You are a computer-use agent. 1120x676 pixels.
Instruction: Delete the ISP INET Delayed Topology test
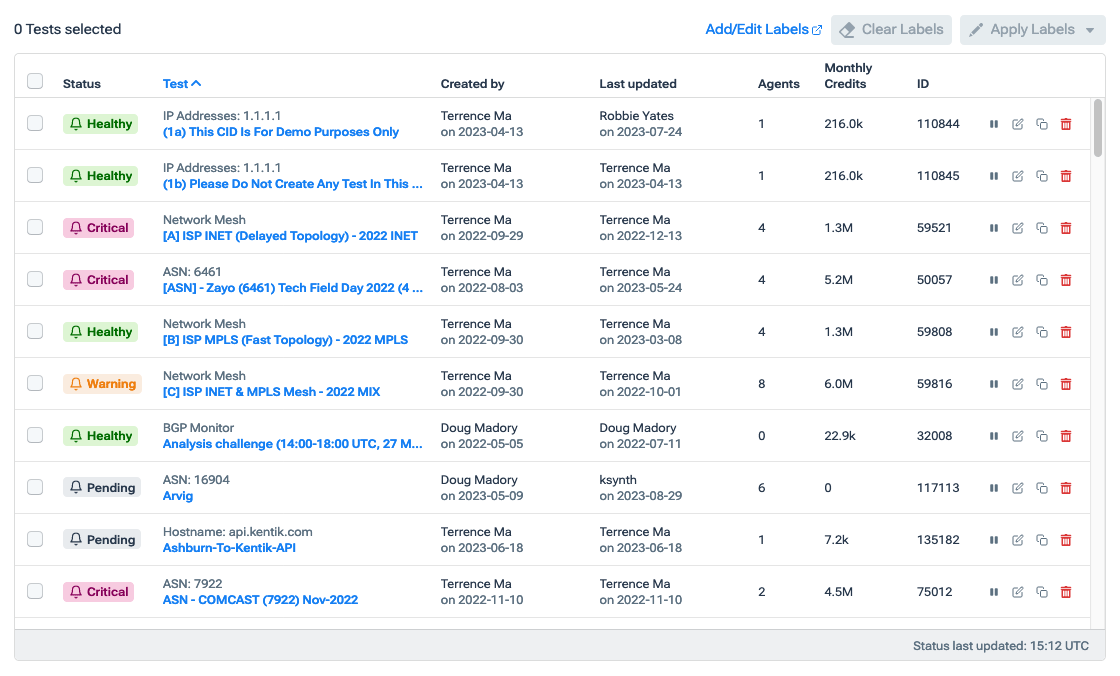[x=1065, y=228]
